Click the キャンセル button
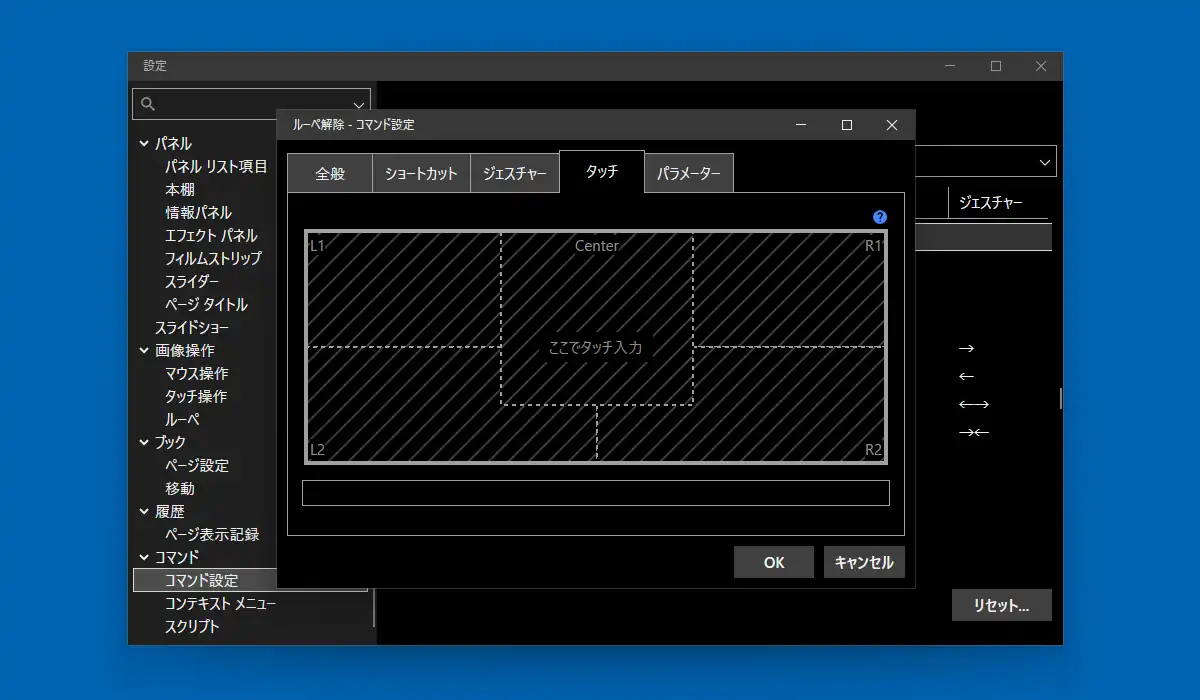Viewport: 1200px width, 700px height. [864, 562]
